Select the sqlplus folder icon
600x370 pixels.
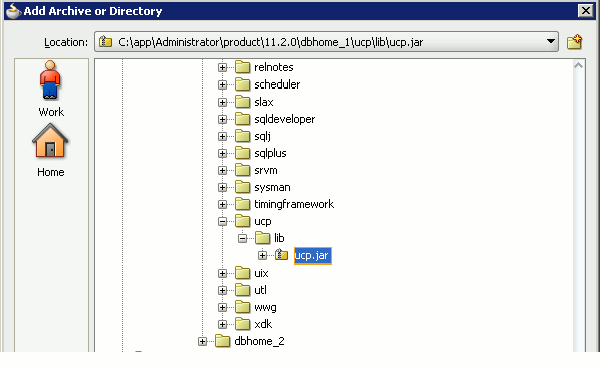(242, 153)
